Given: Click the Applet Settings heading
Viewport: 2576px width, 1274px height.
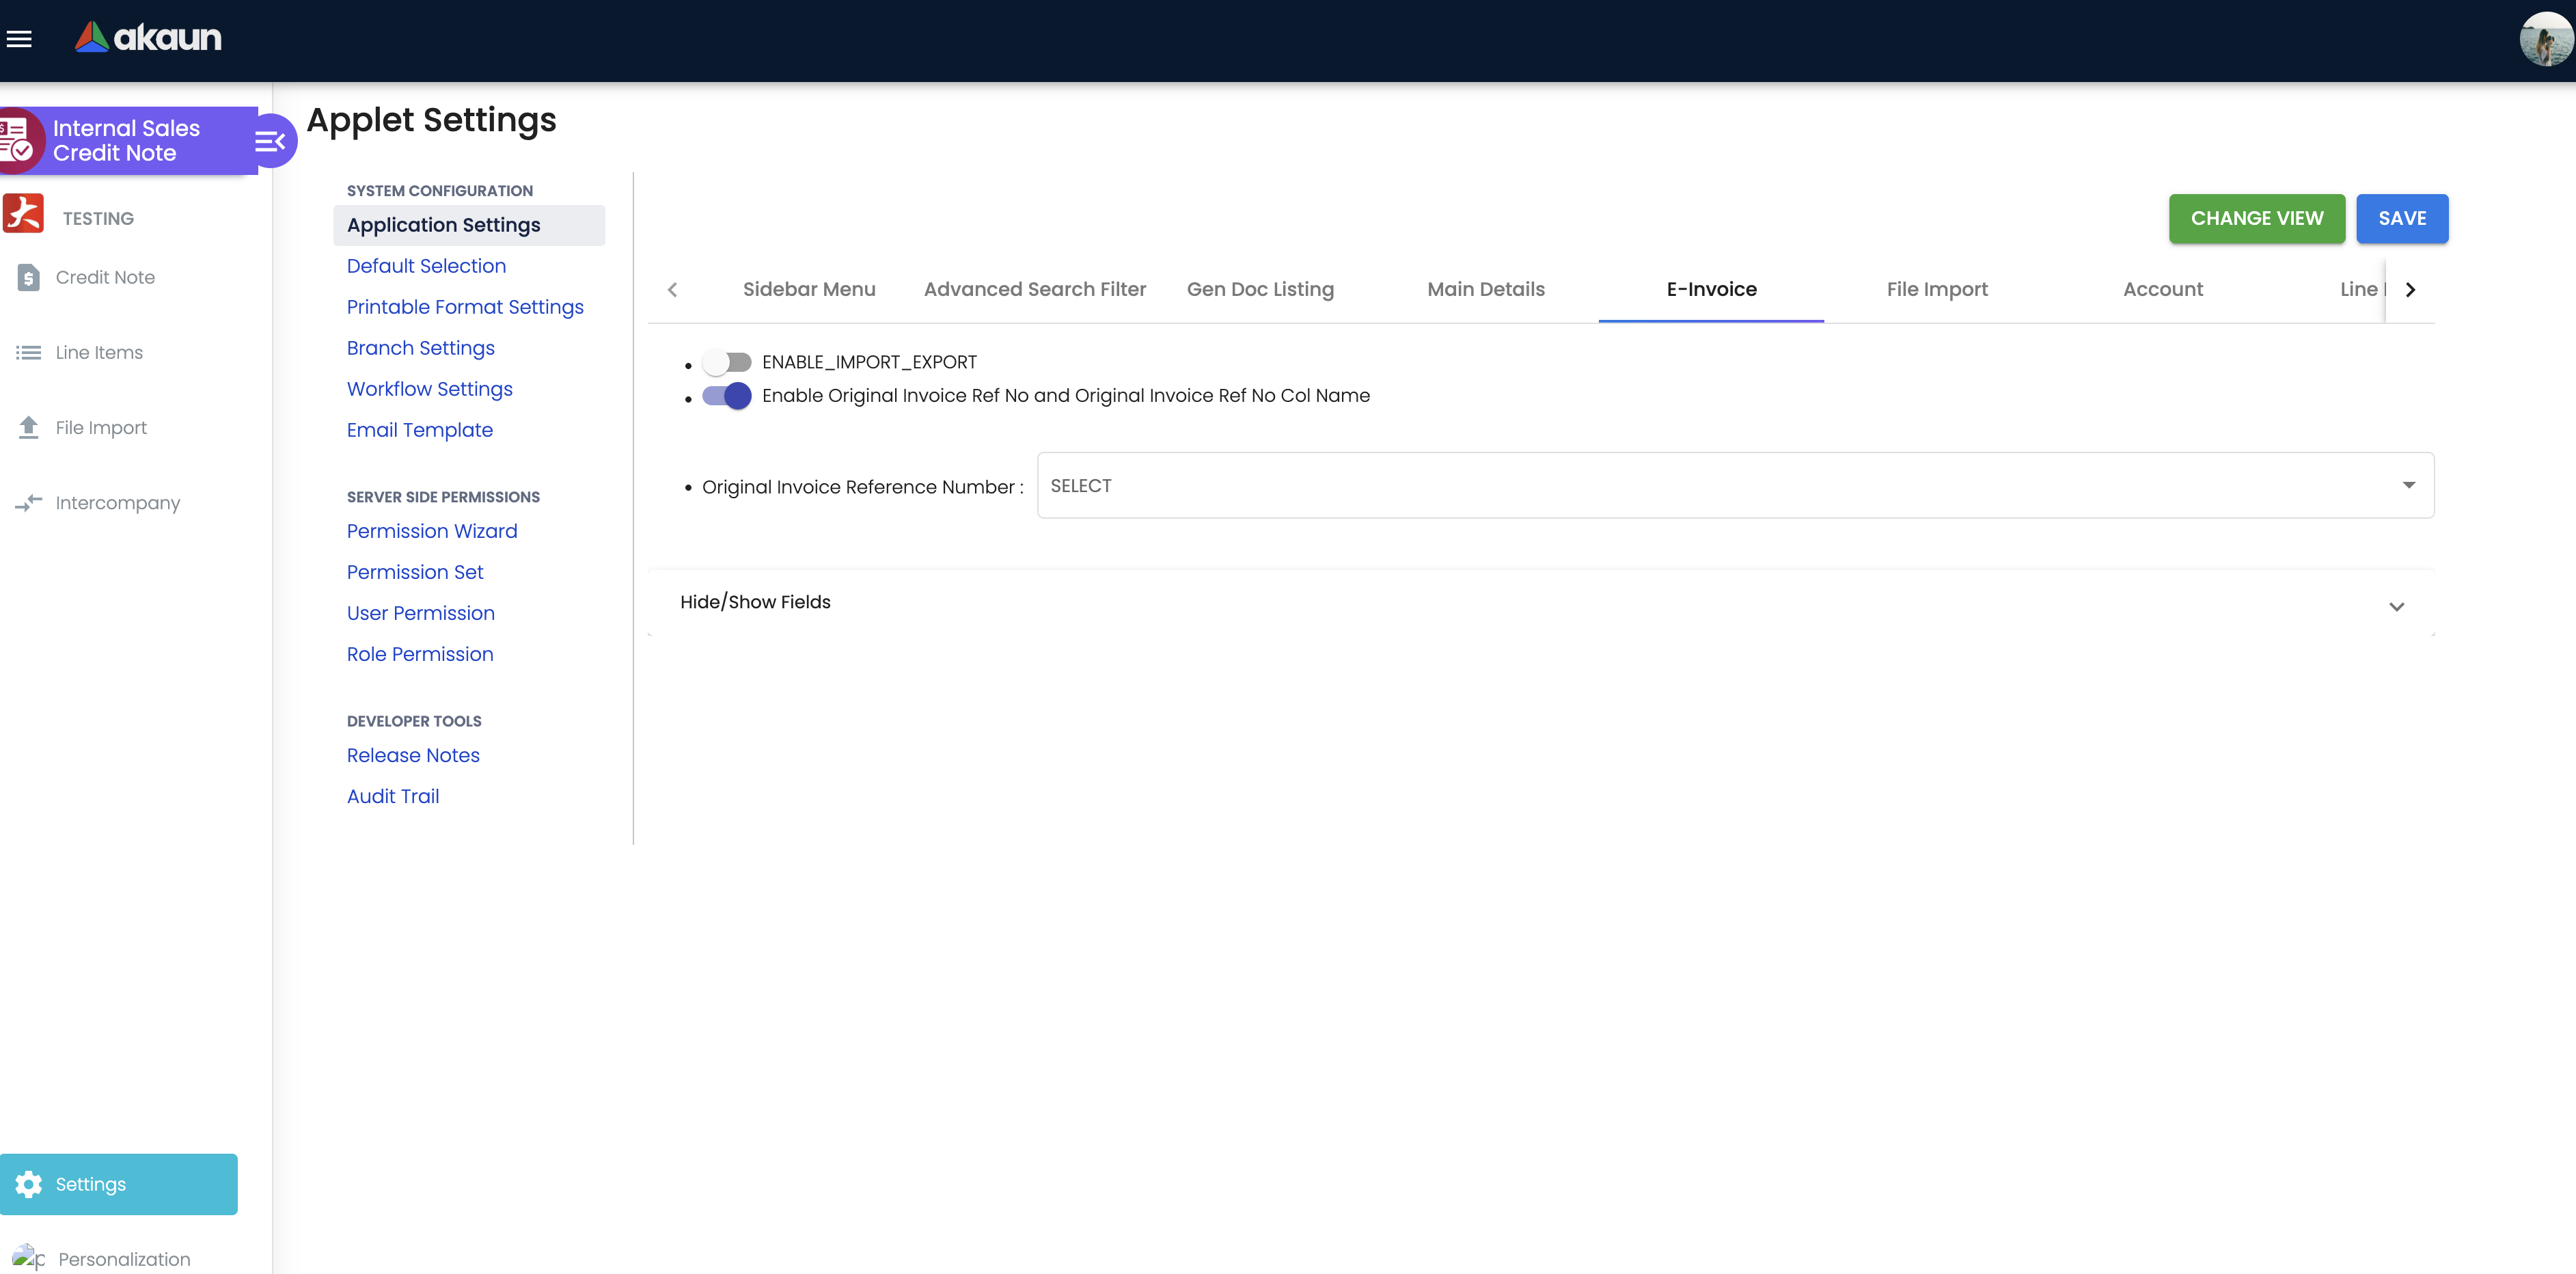Looking at the screenshot, I should pos(431,120).
